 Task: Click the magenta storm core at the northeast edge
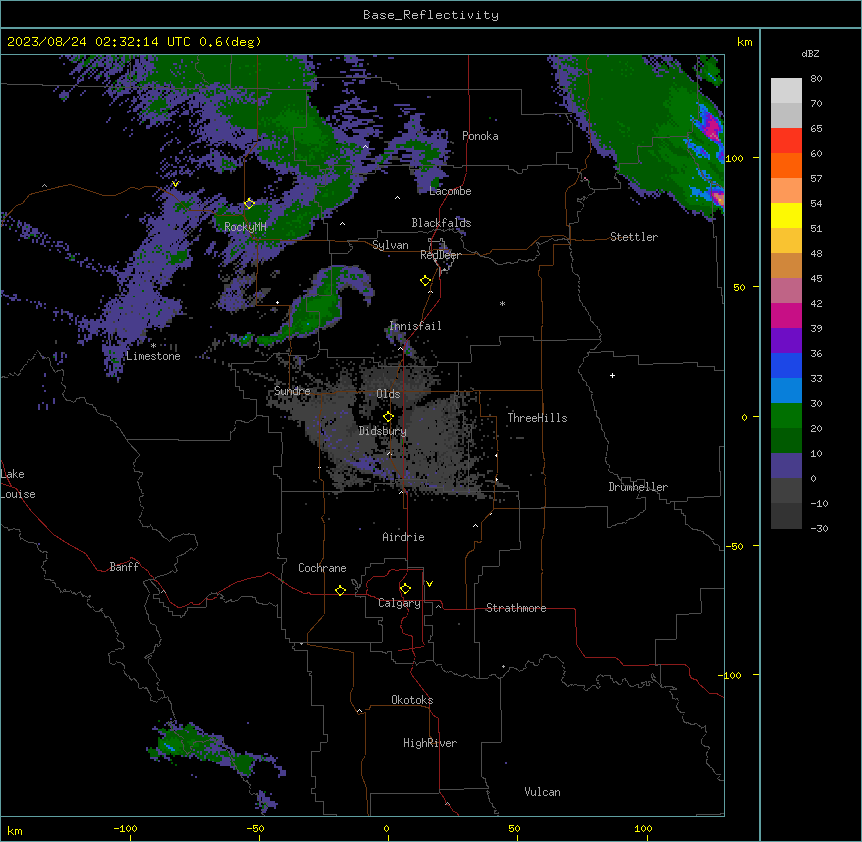coord(712,128)
